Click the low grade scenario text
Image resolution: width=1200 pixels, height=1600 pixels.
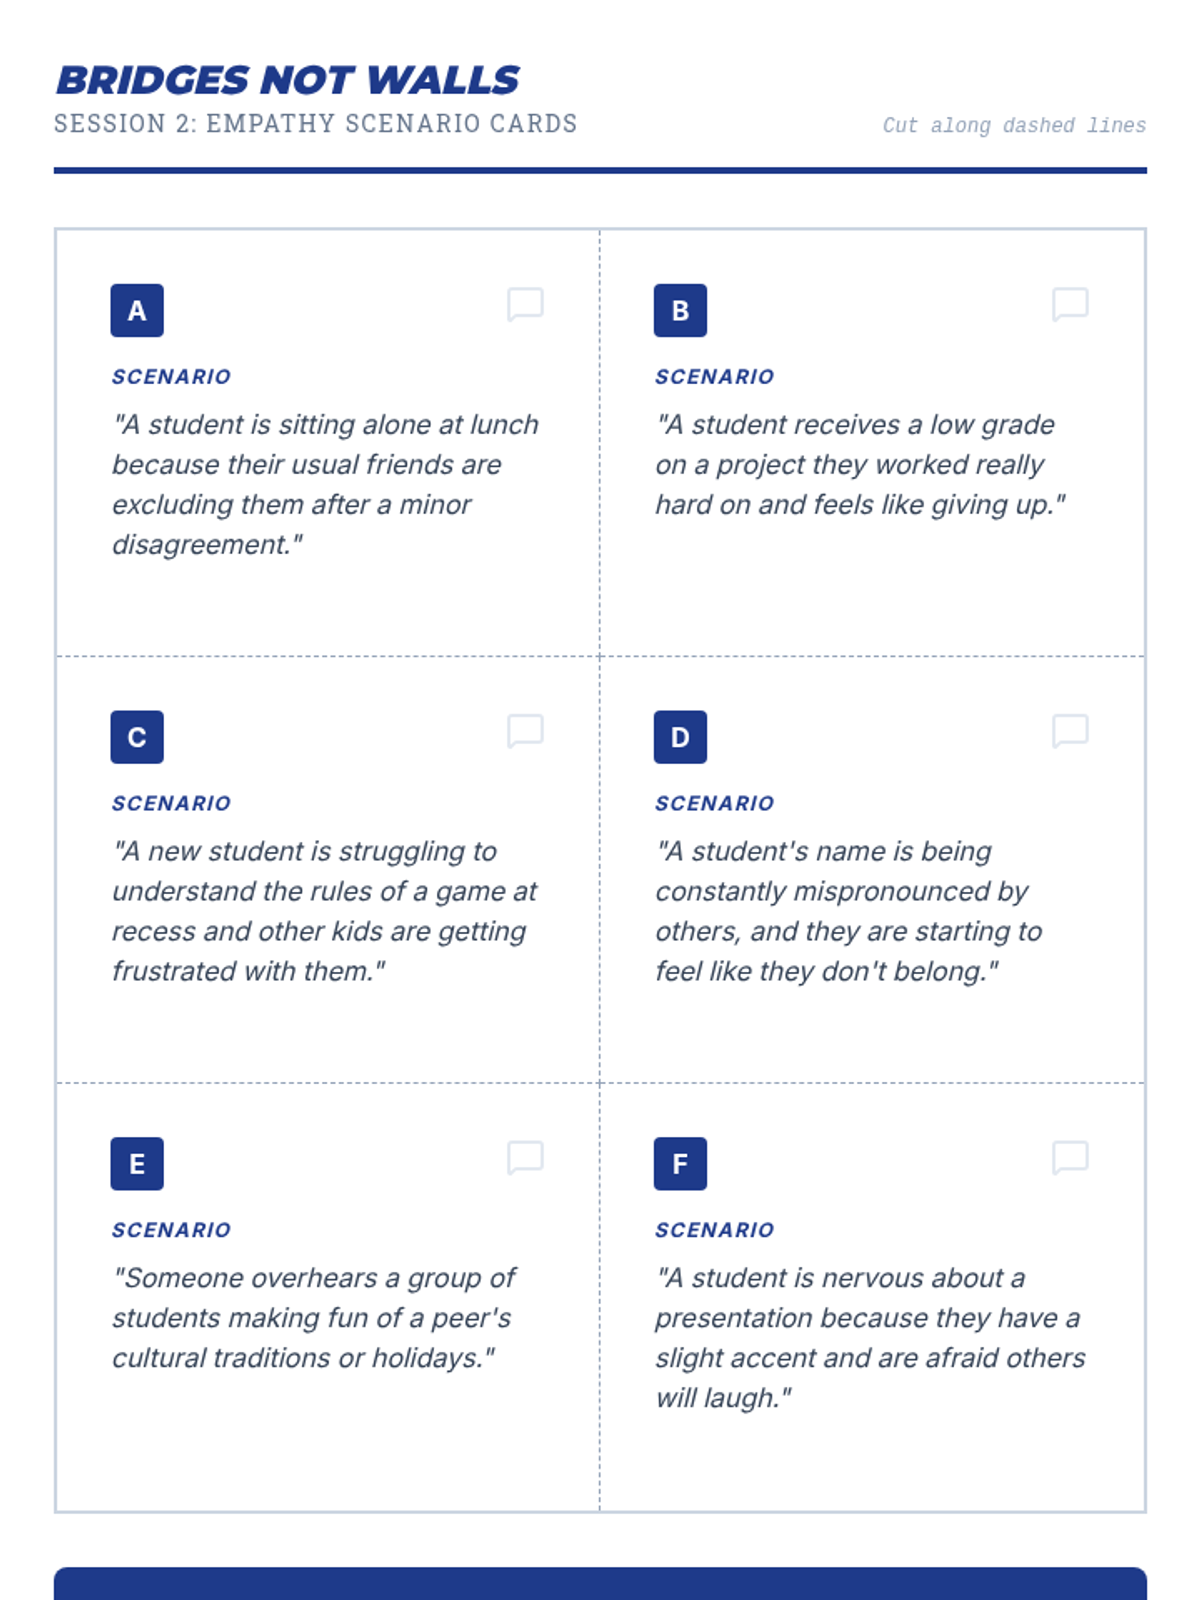(x=860, y=465)
